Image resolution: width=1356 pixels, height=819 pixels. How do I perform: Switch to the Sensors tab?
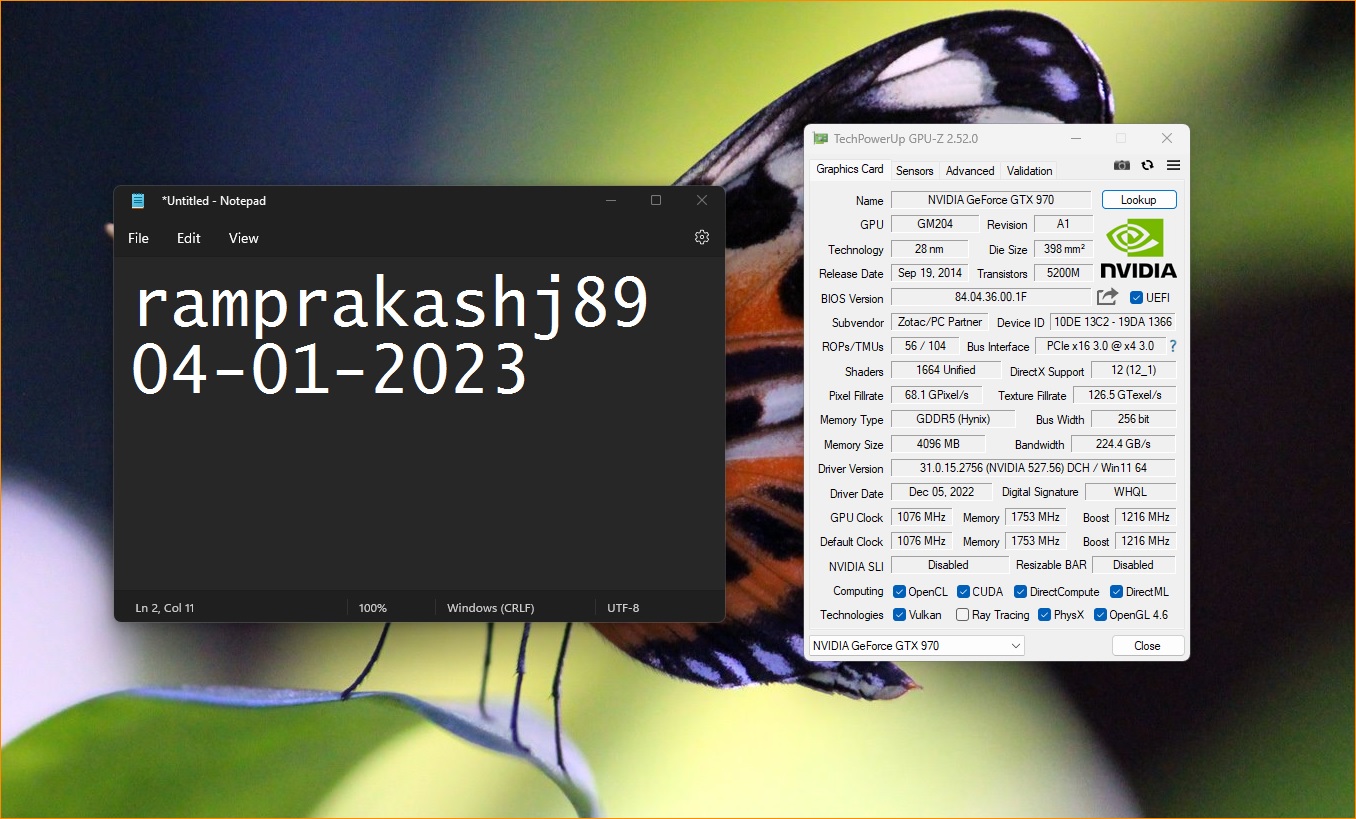pos(914,171)
